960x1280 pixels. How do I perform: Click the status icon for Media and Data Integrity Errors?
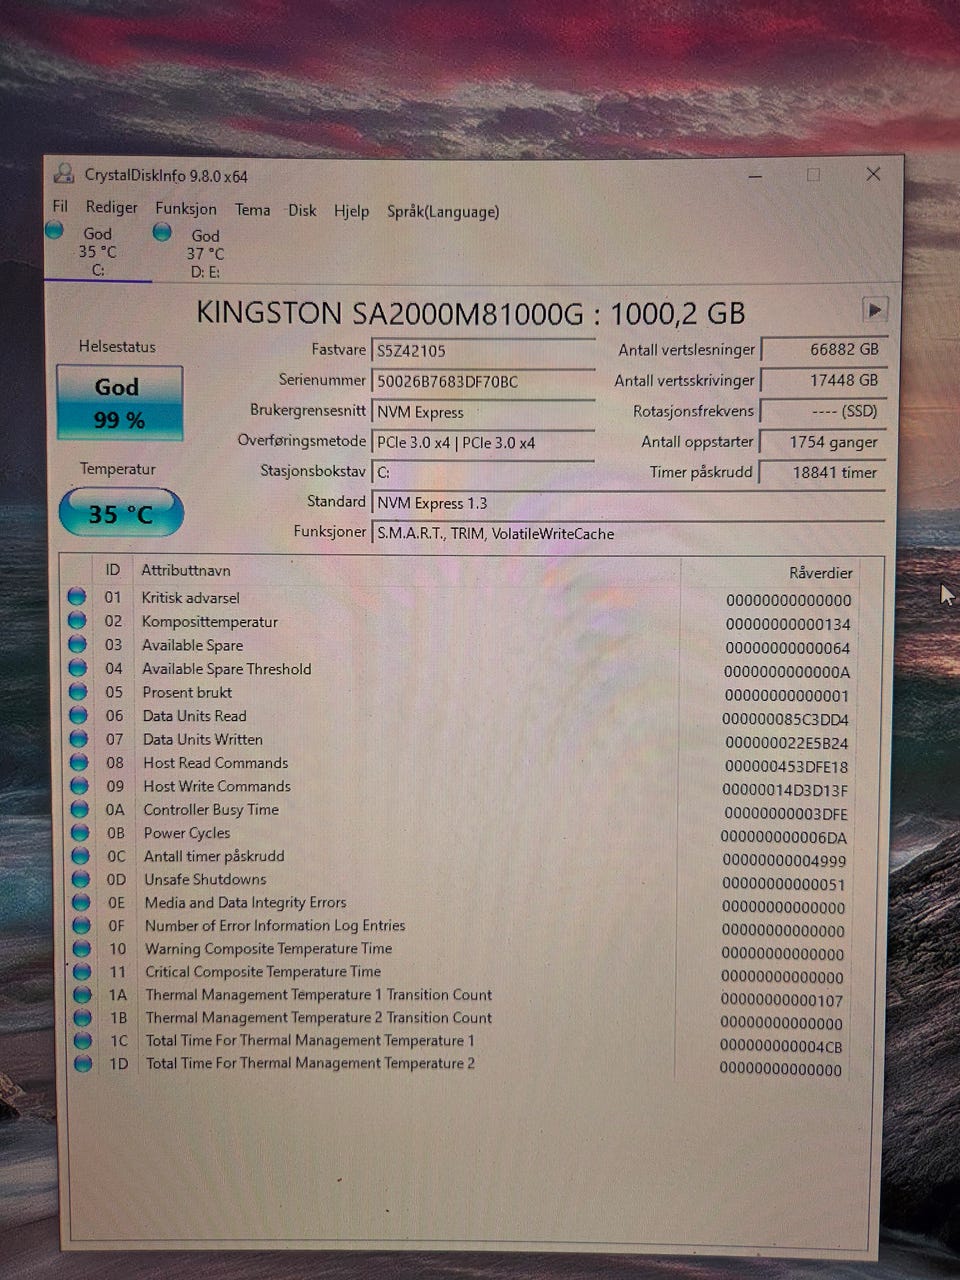(81, 902)
